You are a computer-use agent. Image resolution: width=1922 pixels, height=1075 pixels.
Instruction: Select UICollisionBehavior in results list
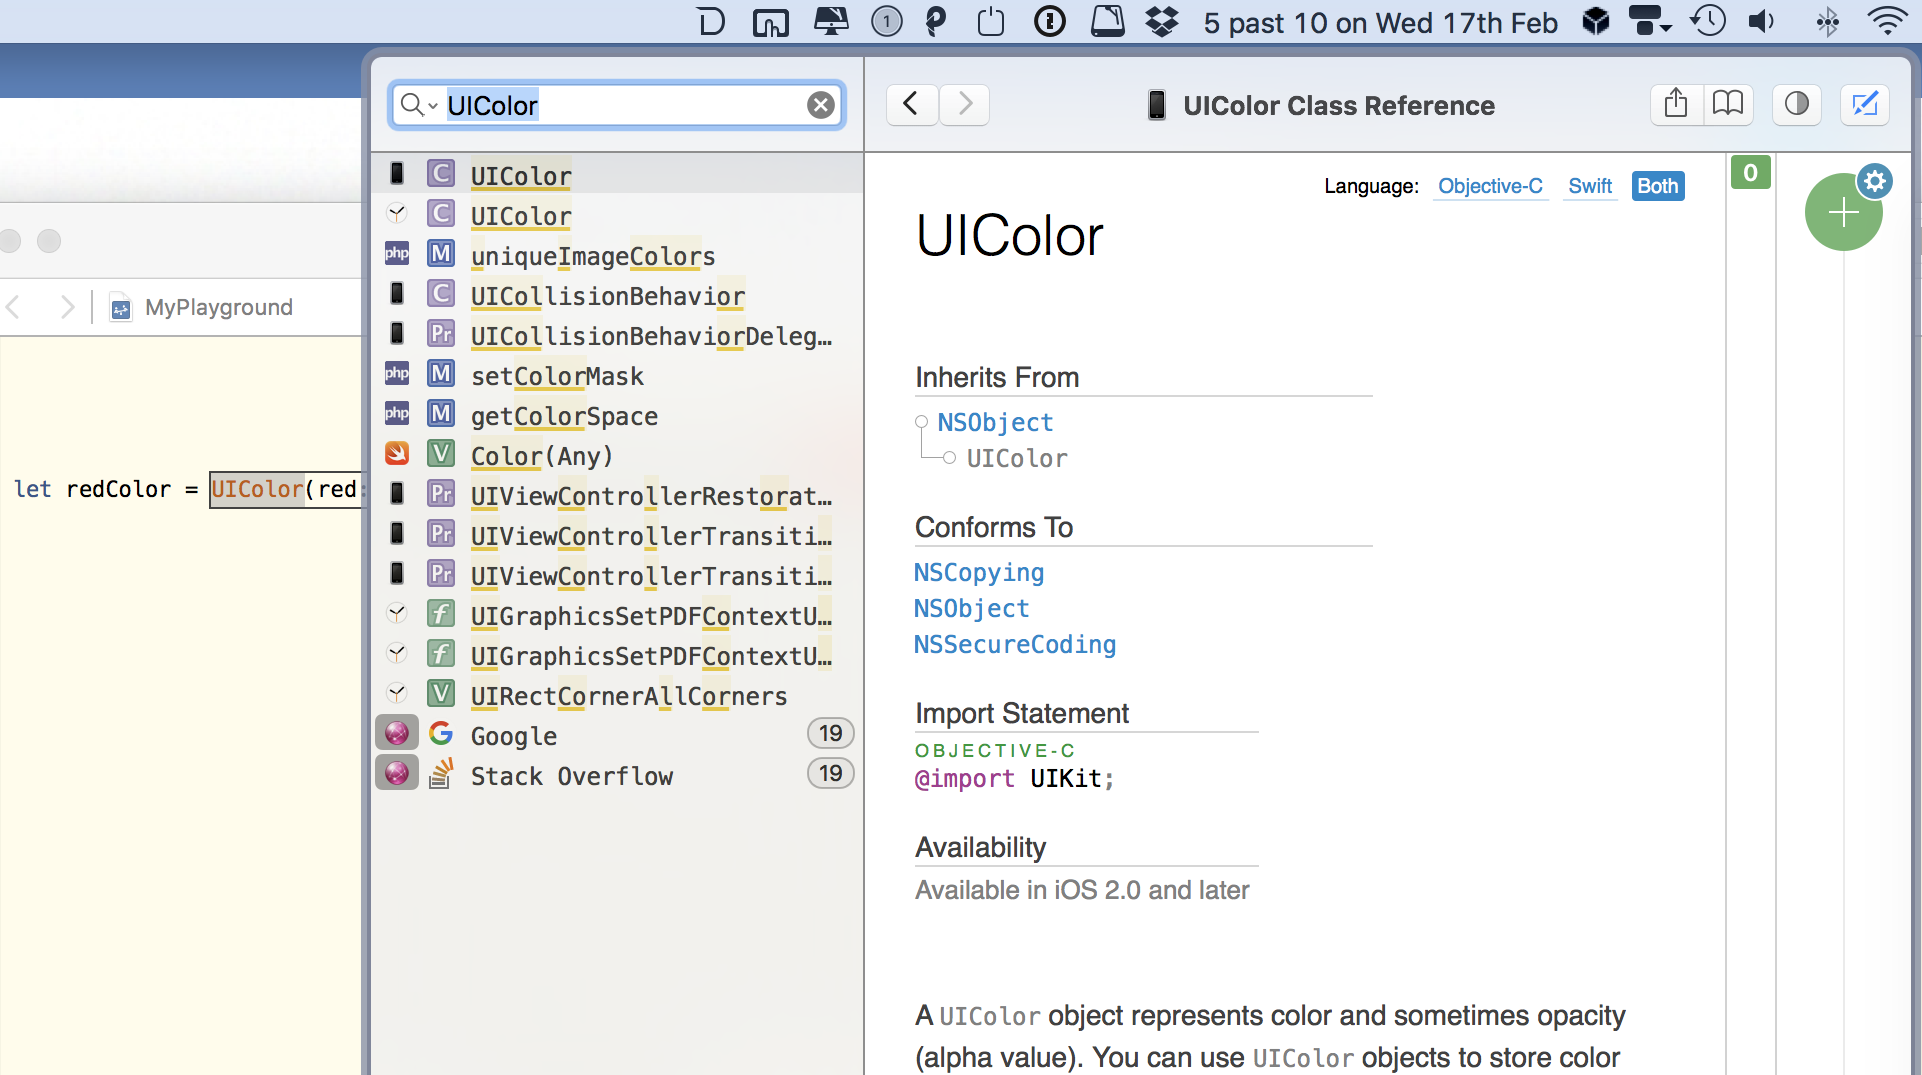pyautogui.click(x=607, y=296)
